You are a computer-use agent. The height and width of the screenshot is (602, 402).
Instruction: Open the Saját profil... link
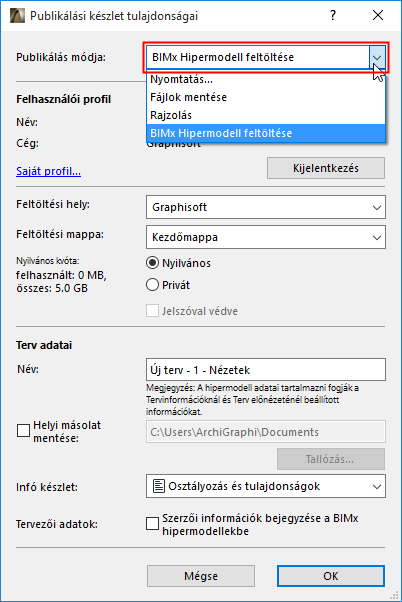[x=48, y=171]
